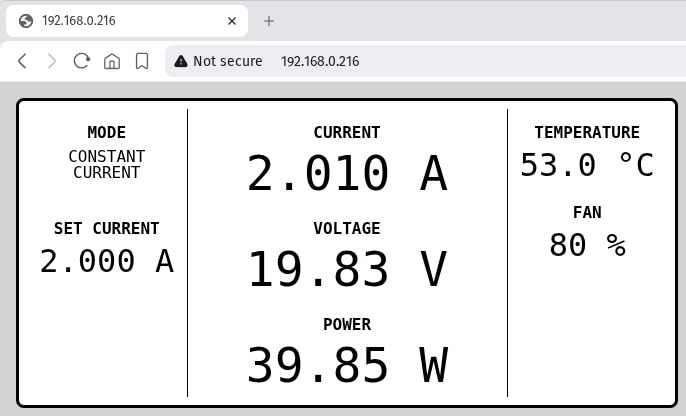Click the CURRENT heading
Viewport: 686px width, 416px height.
347,132
